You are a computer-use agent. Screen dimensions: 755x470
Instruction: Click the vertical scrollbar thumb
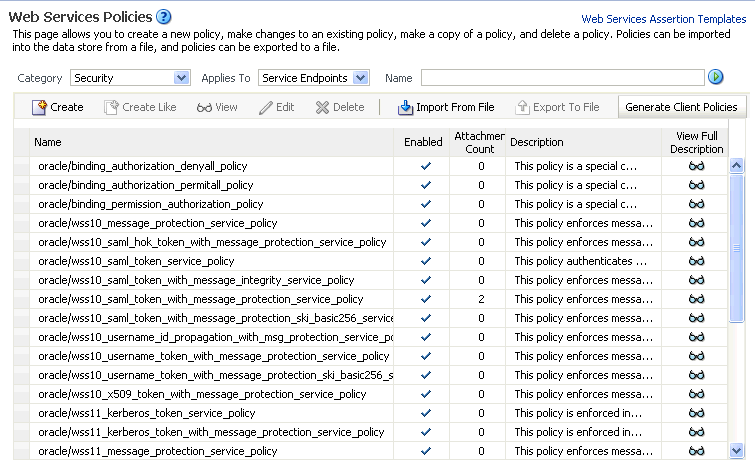tap(737, 248)
